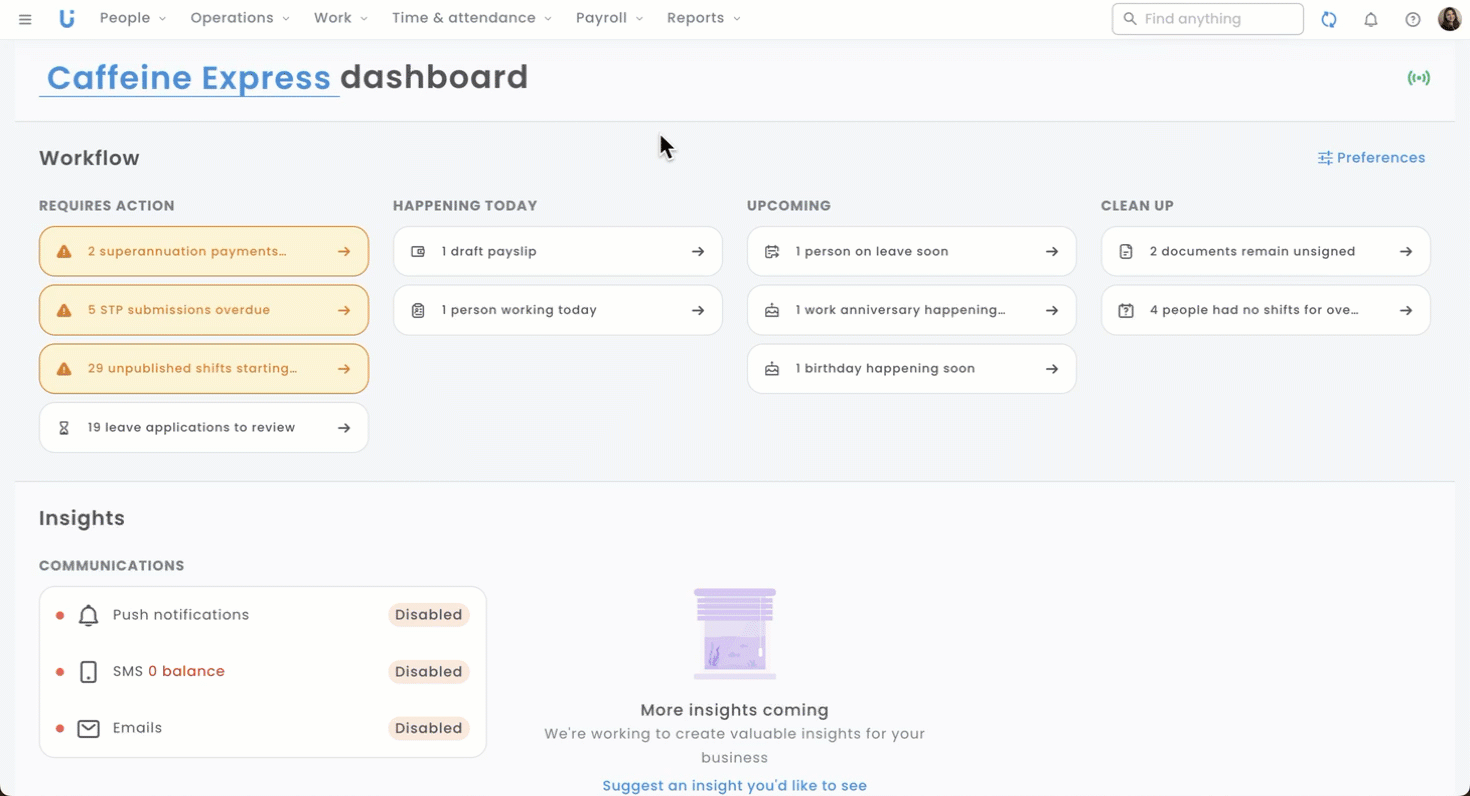Image resolution: width=1470 pixels, height=796 pixels.
Task: Expand the People dropdown menu
Action: tap(133, 18)
